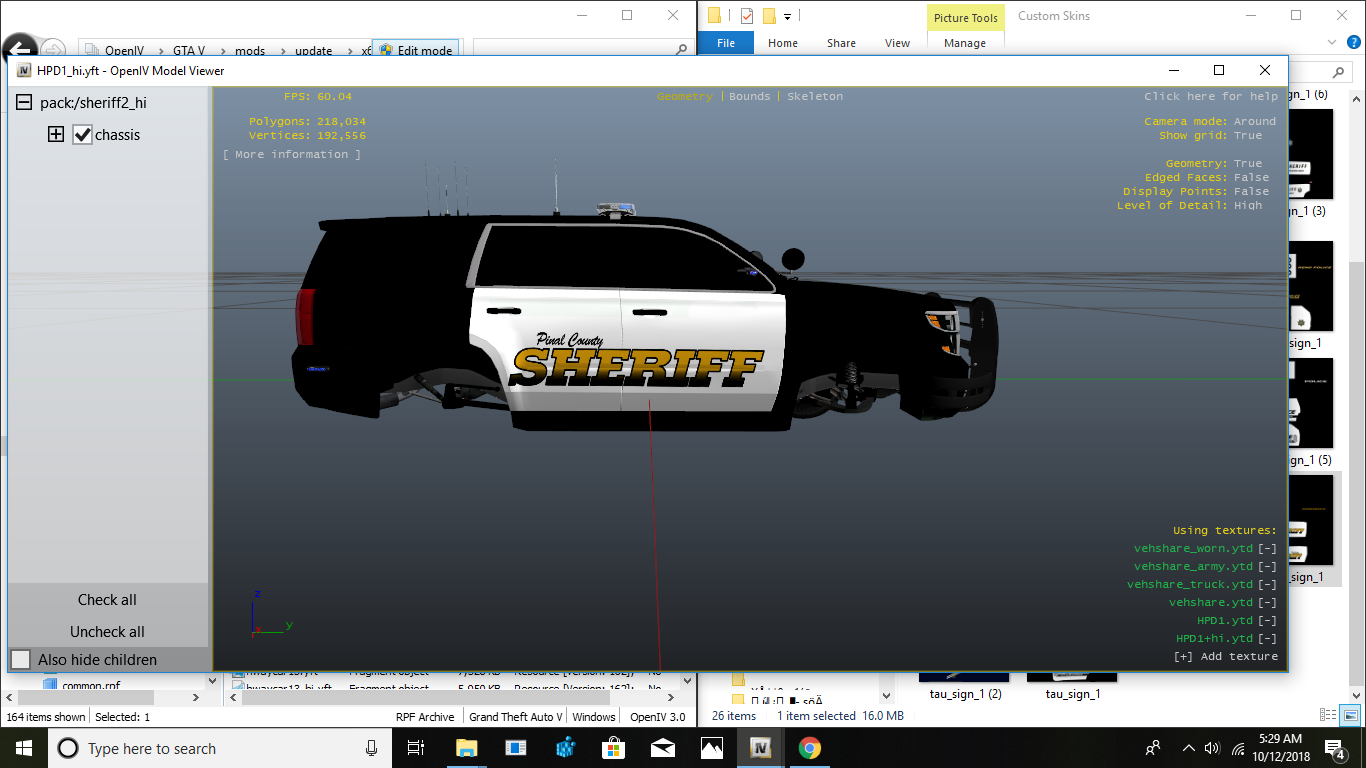Click the Check all button
Image resolution: width=1366 pixels, height=768 pixels.
tap(107, 600)
